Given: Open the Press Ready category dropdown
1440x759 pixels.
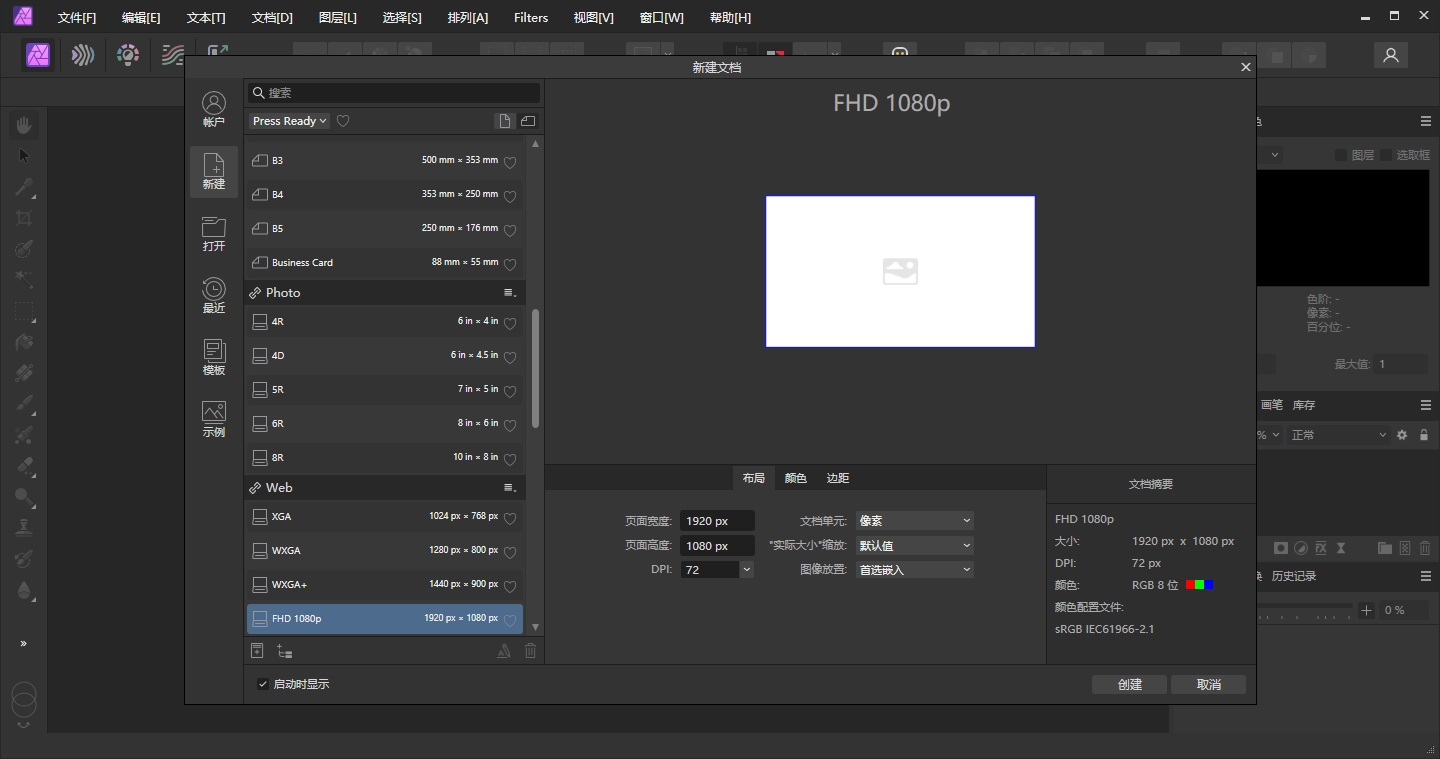Looking at the screenshot, I should pos(289,121).
